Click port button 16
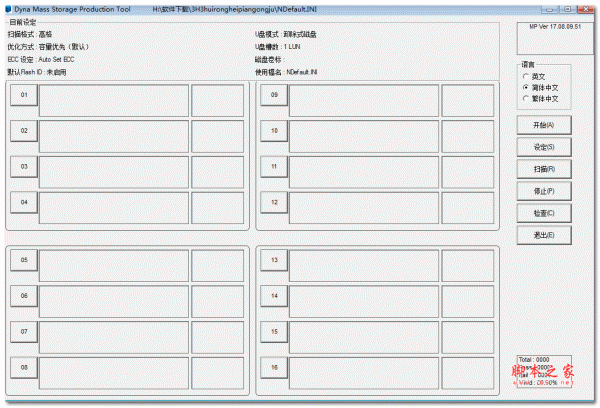The height and width of the screenshot is (408, 600). pyautogui.click(x=274, y=367)
